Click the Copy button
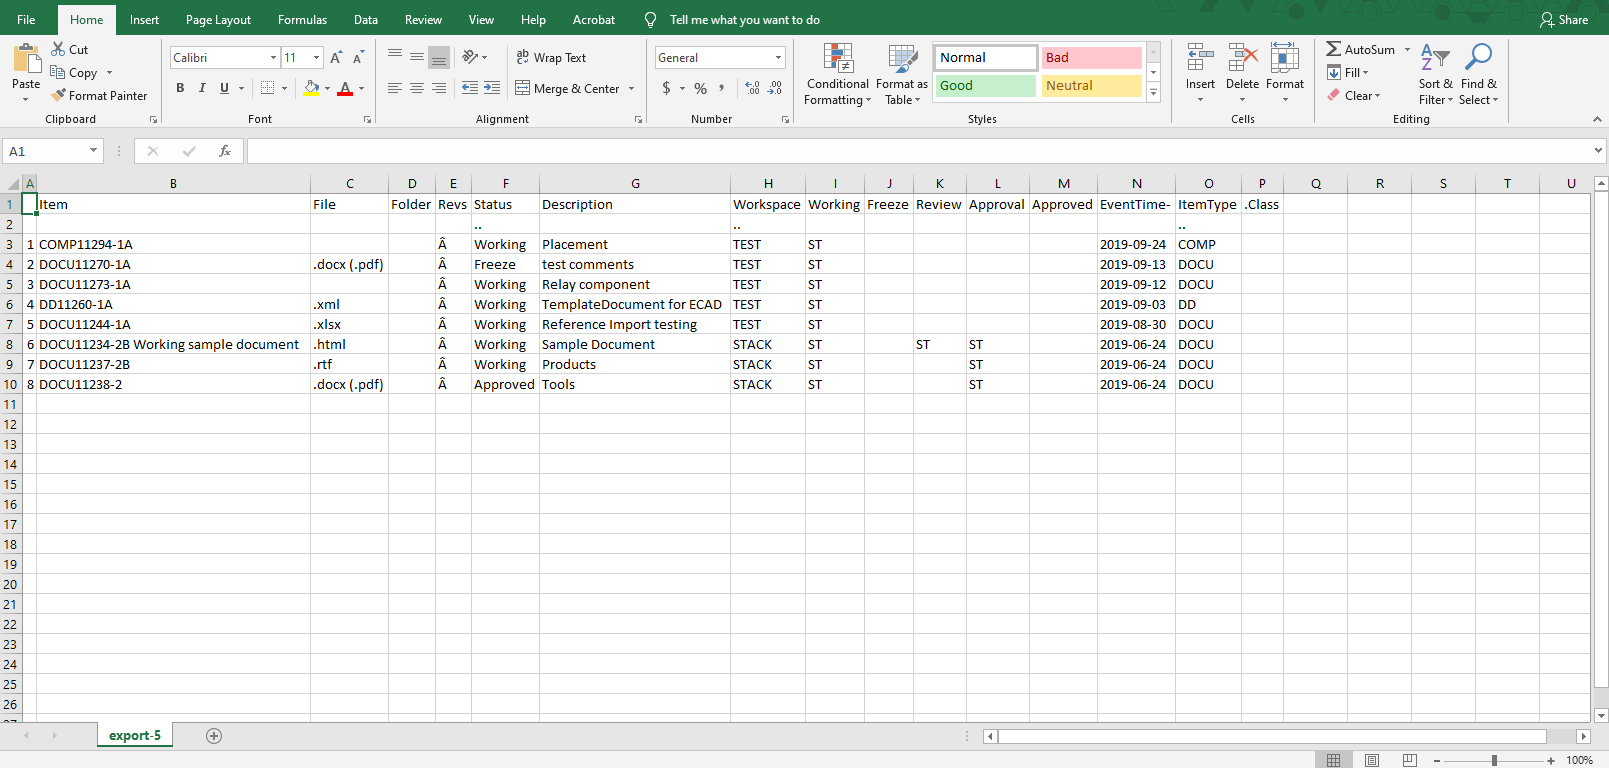The image size is (1609, 768). (75, 72)
